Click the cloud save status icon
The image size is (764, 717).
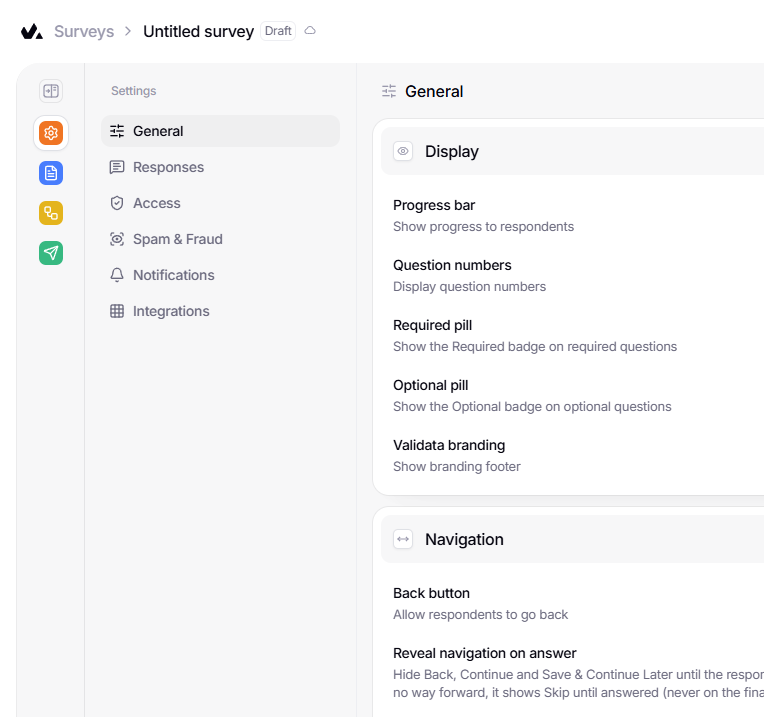coord(310,31)
